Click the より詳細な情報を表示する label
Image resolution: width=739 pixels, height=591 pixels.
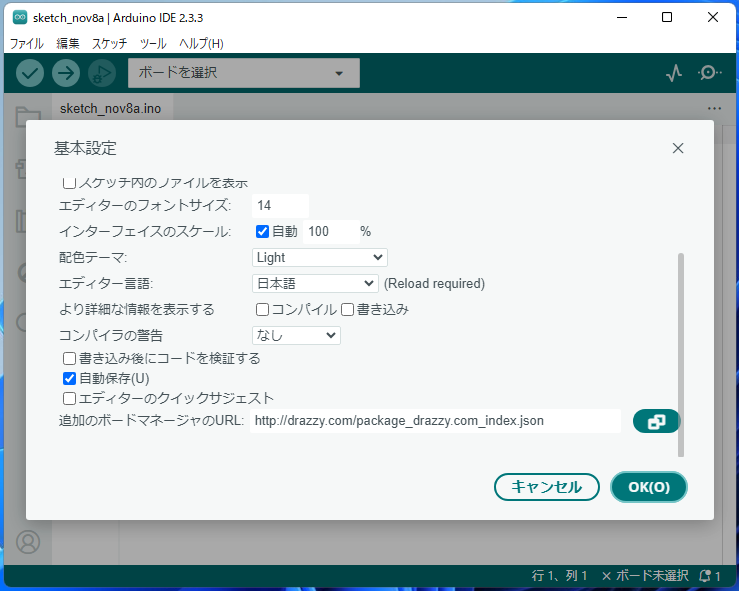point(137,310)
